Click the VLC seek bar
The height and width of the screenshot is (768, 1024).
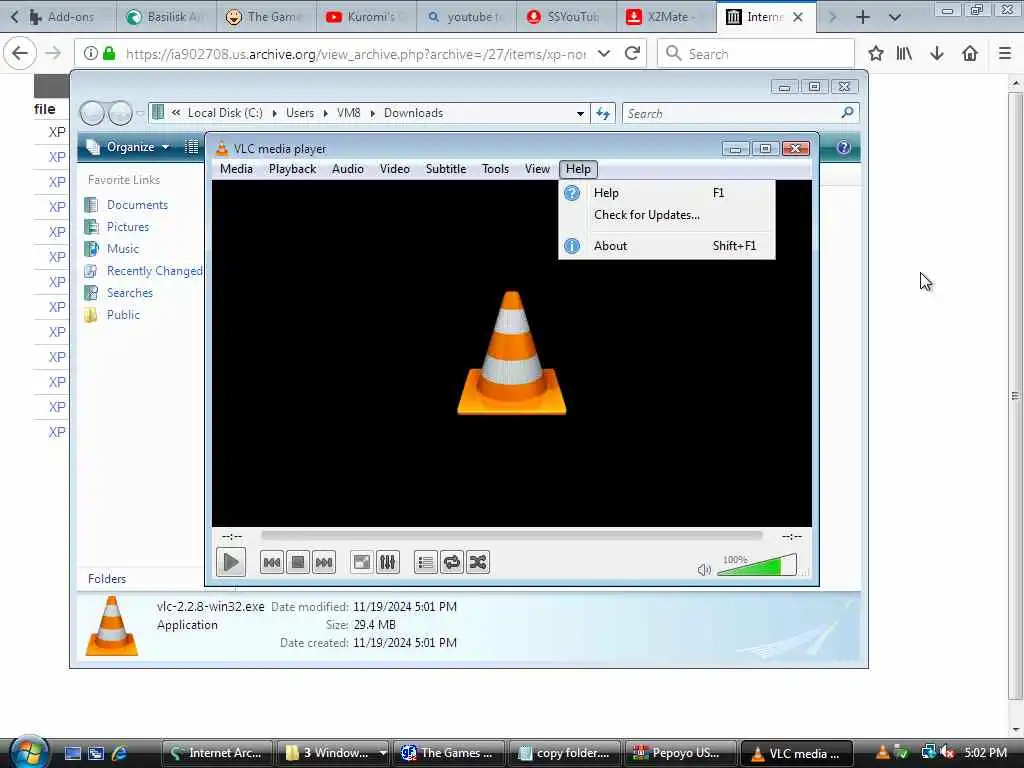(511, 536)
